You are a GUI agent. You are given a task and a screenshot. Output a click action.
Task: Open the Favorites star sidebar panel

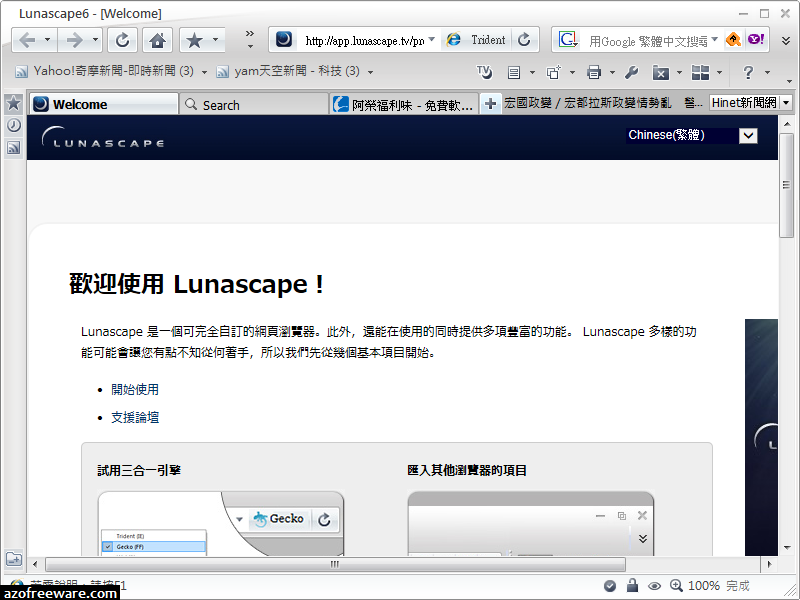click(14, 104)
